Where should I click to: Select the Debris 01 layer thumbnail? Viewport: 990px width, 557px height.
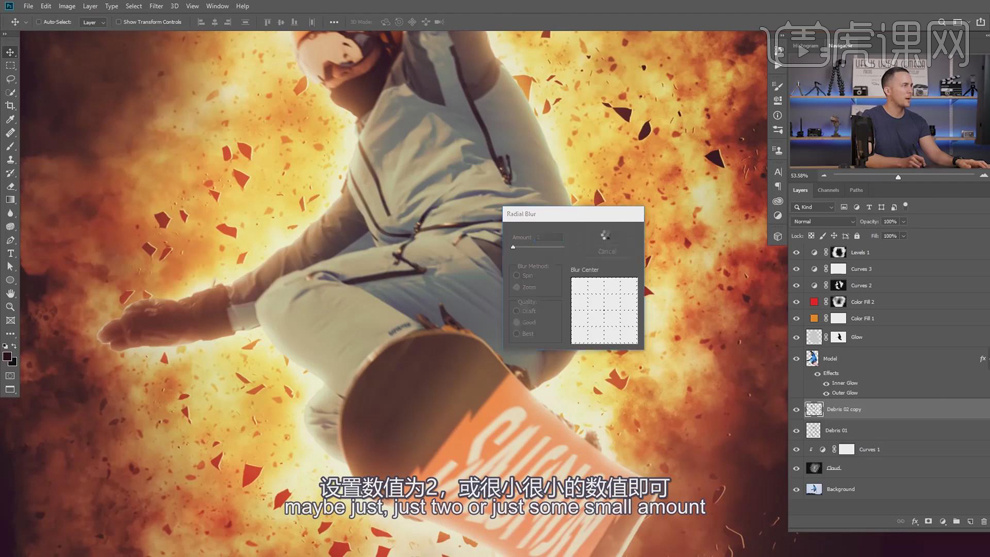(813, 431)
